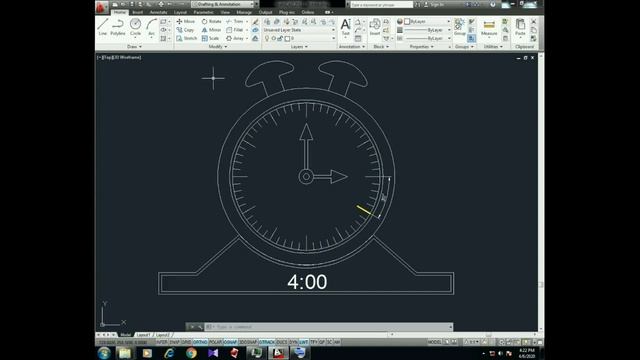640x360 pixels.
Task: Open the Group tool
Action: click(460, 27)
